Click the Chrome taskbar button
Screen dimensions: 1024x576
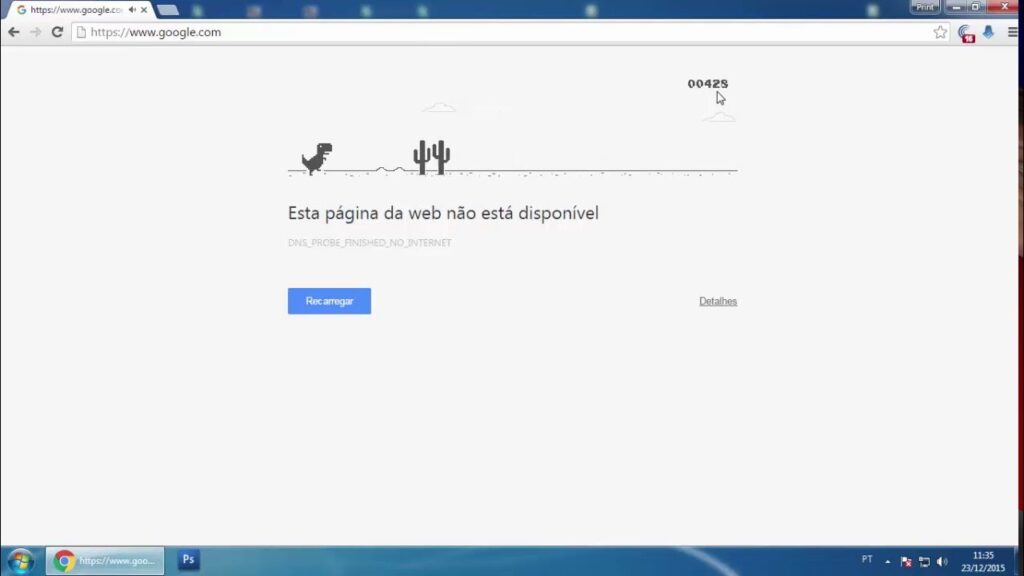tap(105, 560)
